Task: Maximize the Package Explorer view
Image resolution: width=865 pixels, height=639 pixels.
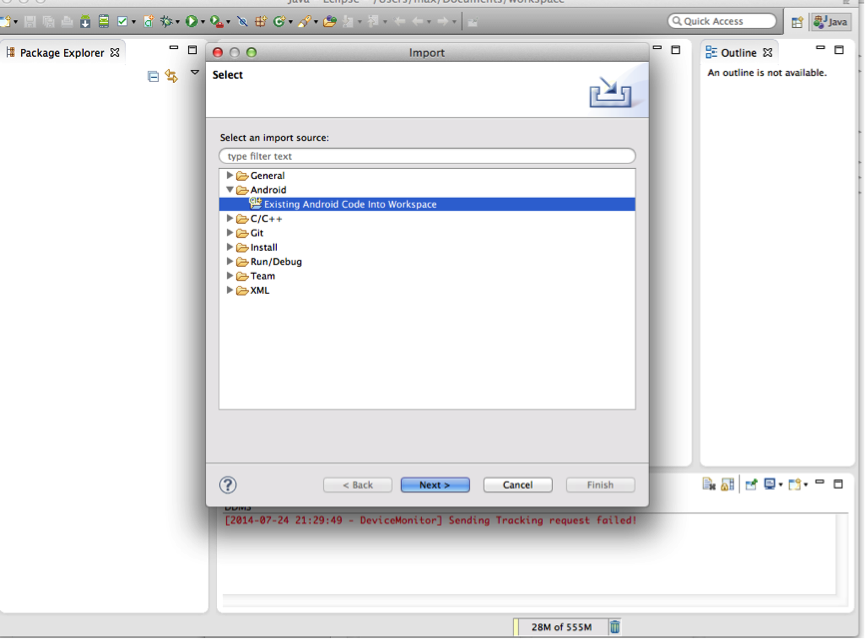Action: click(193, 50)
